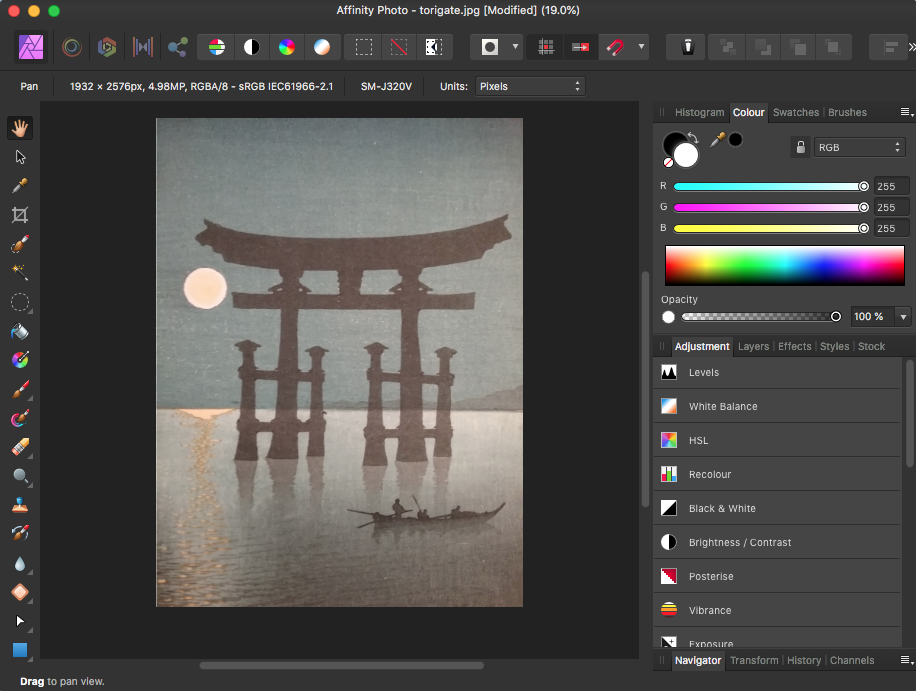The height and width of the screenshot is (691, 916).
Task: Open the RGB colour model dropdown
Action: point(858,146)
